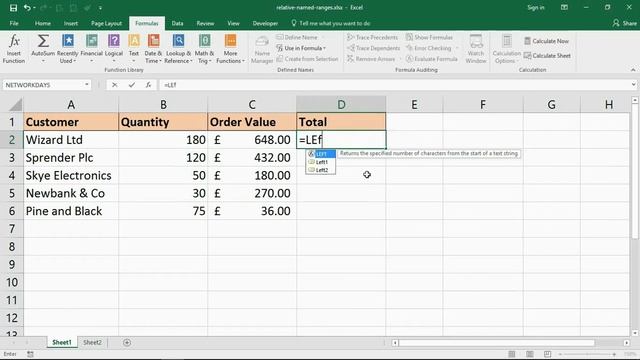Click cell with Wizard Ltd
This screenshot has height=360, width=640.
click(71, 140)
